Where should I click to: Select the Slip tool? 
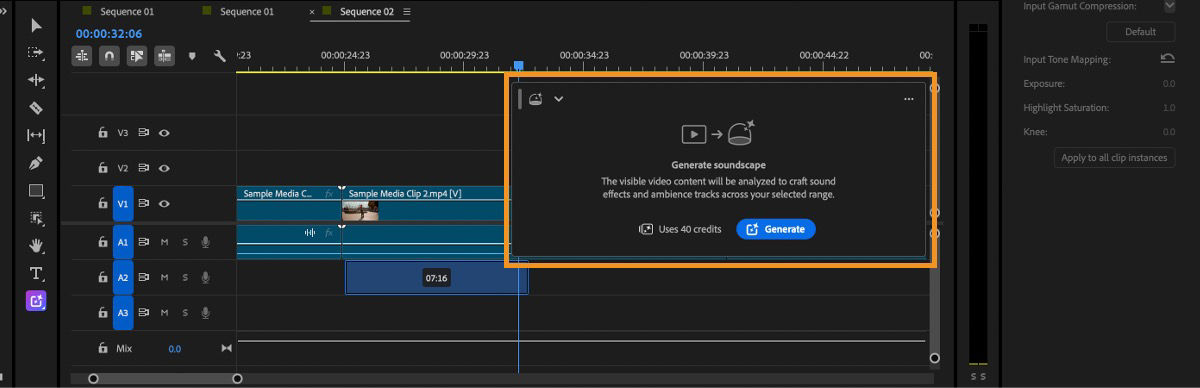[x=36, y=135]
